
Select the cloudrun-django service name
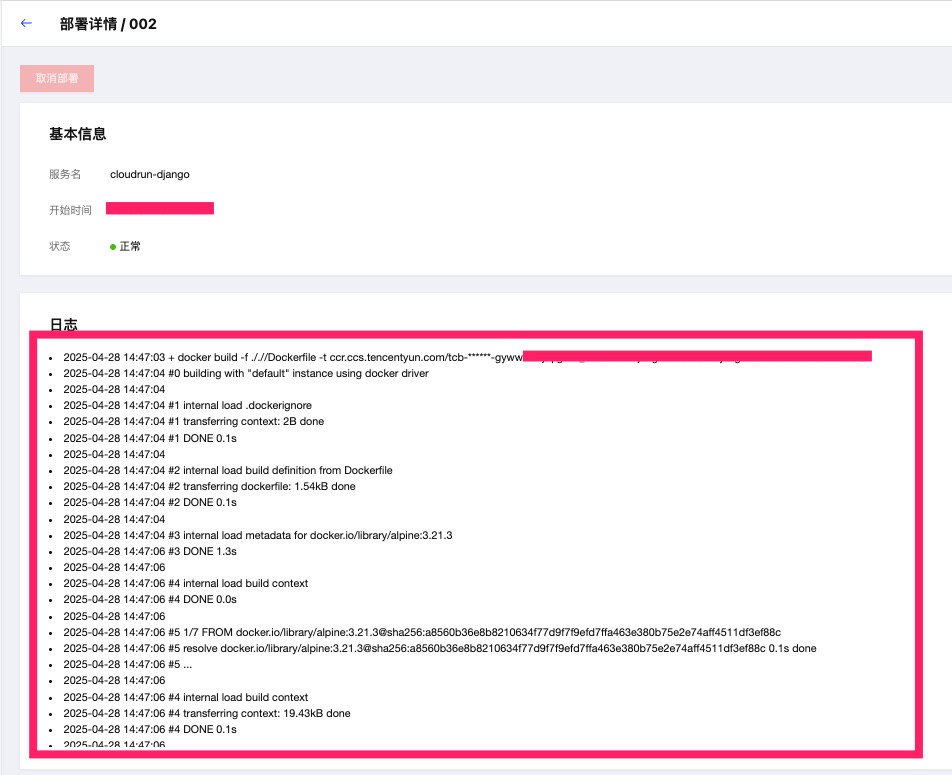click(x=149, y=174)
